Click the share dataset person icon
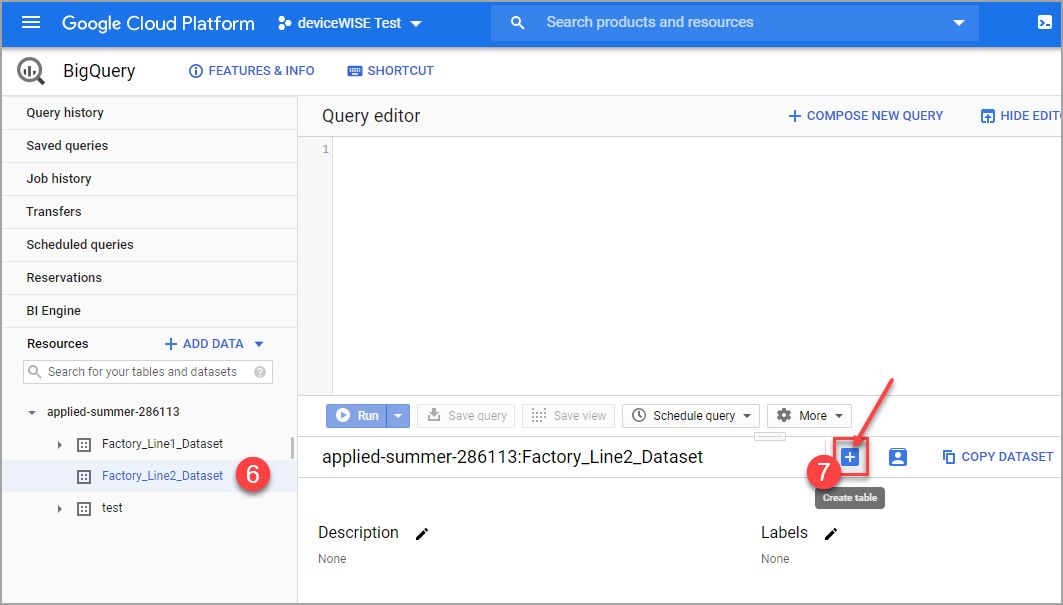Viewport: 1063px width, 605px height. click(x=898, y=457)
